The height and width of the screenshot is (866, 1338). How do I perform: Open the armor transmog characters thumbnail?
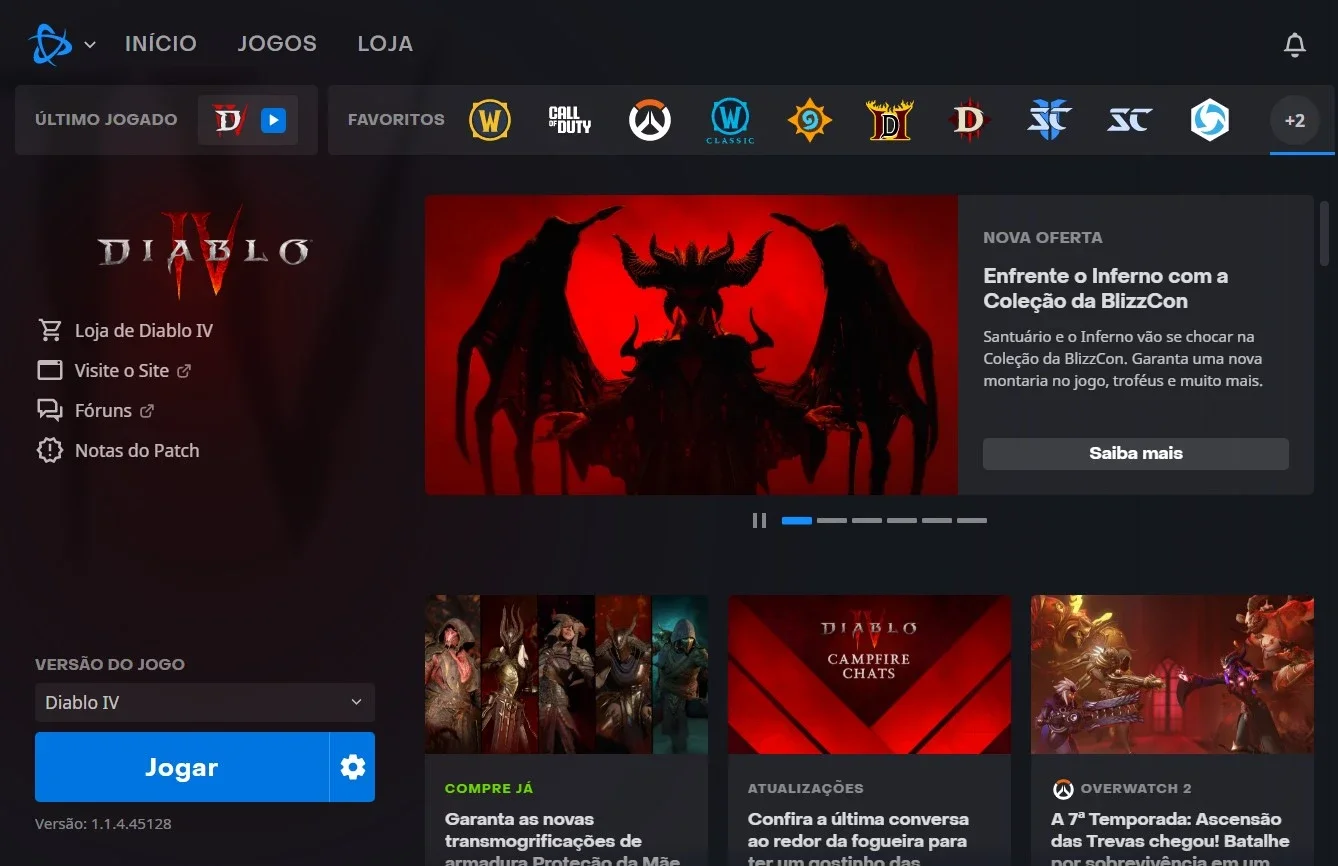[x=566, y=674]
